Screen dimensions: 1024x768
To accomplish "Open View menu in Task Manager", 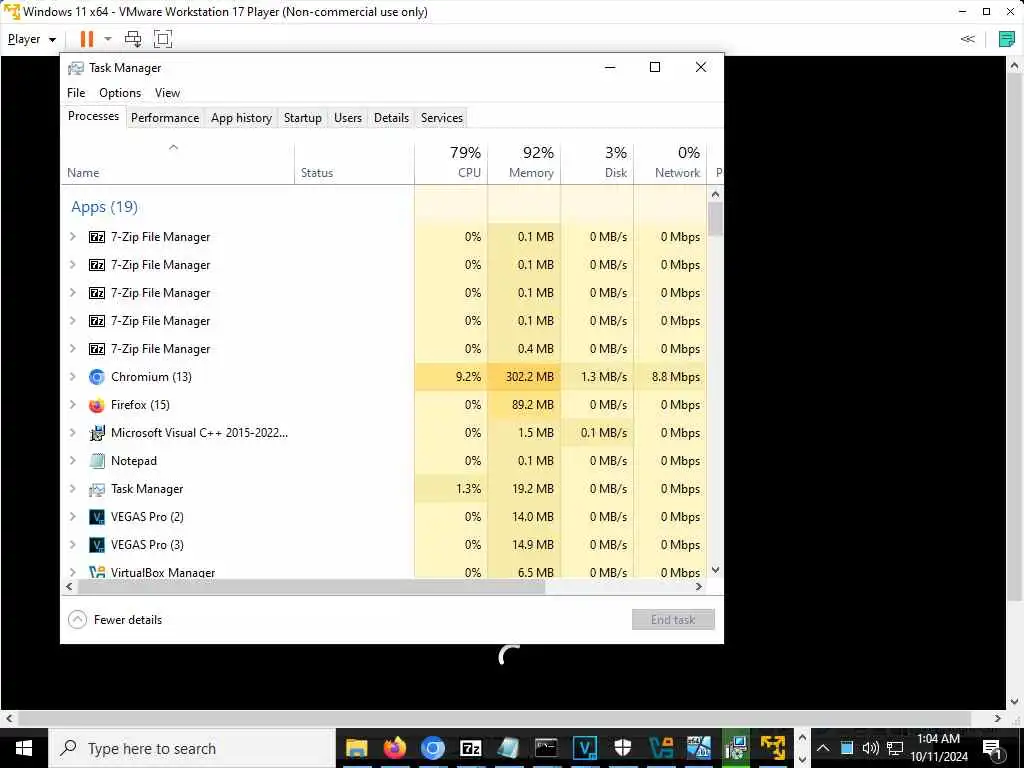I will pos(167,93).
